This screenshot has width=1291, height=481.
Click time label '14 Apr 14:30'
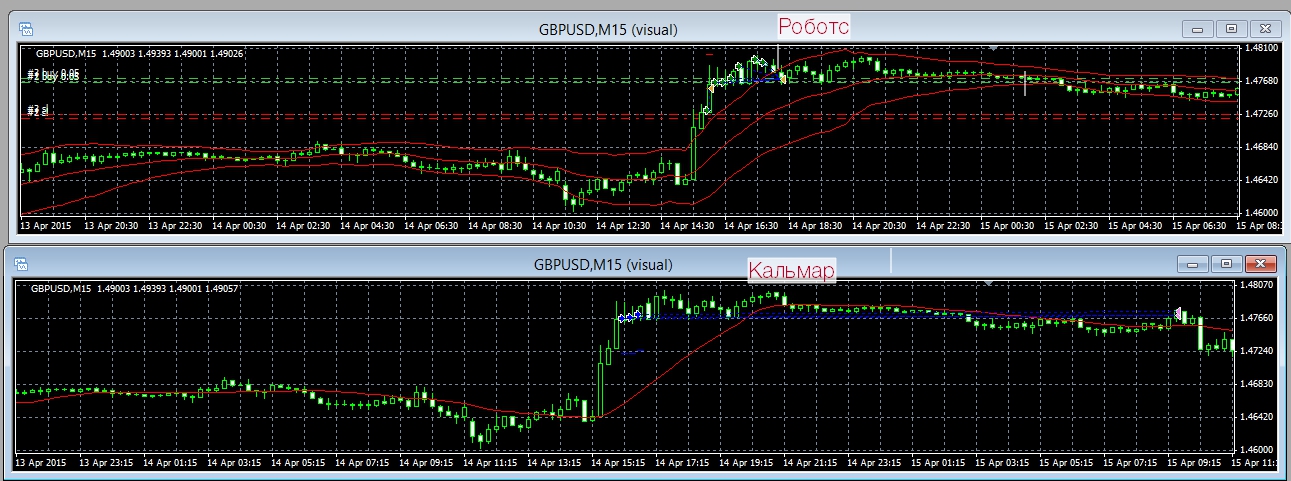tap(687, 226)
